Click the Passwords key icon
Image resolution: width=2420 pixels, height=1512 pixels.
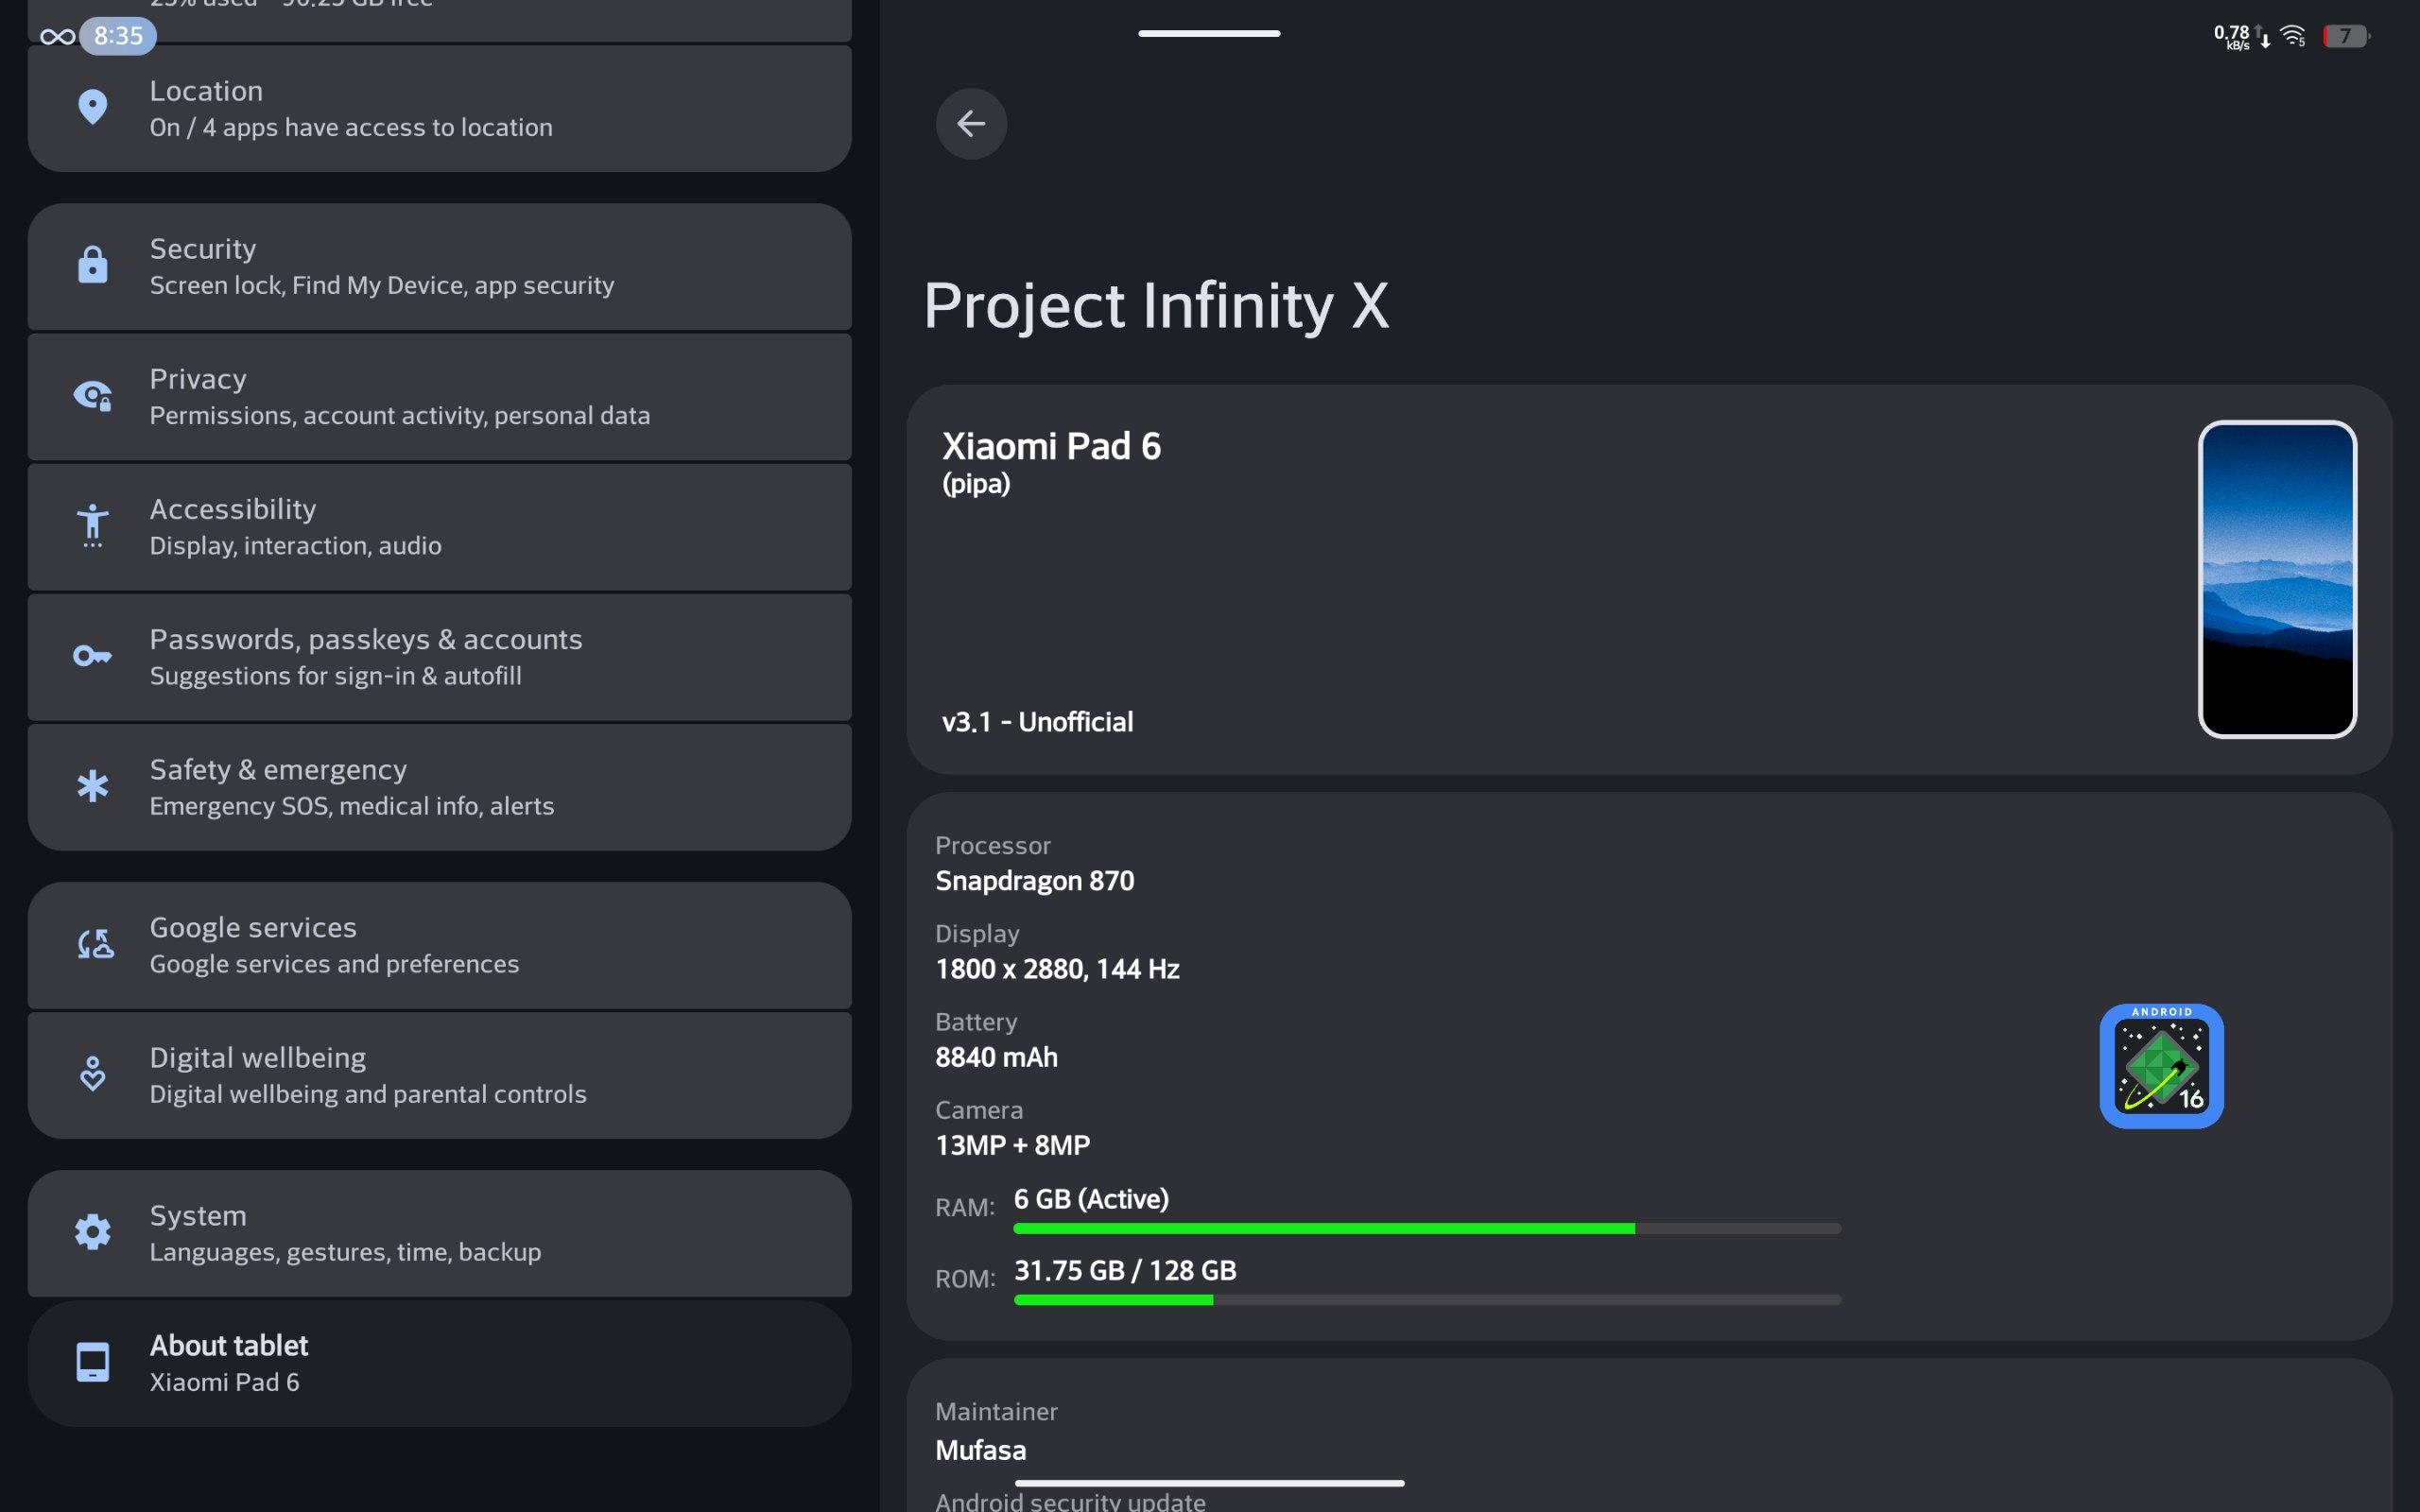pos(92,656)
